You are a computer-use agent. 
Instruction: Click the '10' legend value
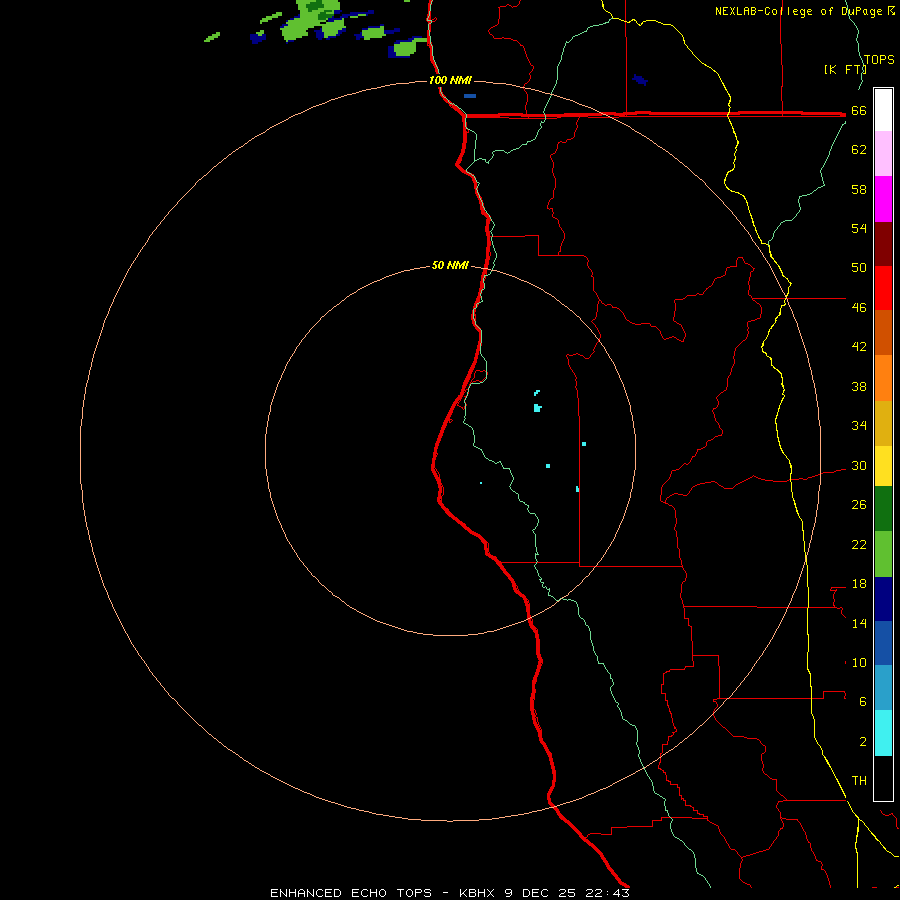(859, 662)
